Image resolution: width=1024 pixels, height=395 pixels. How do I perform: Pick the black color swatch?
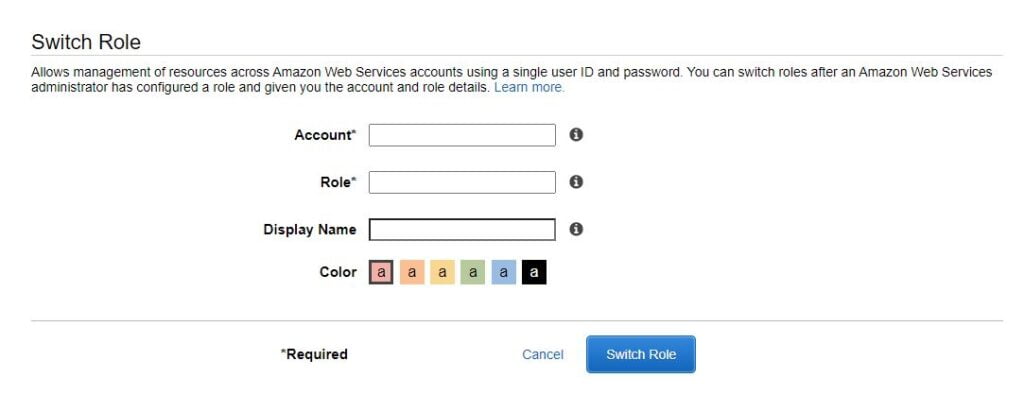pos(534,272)
